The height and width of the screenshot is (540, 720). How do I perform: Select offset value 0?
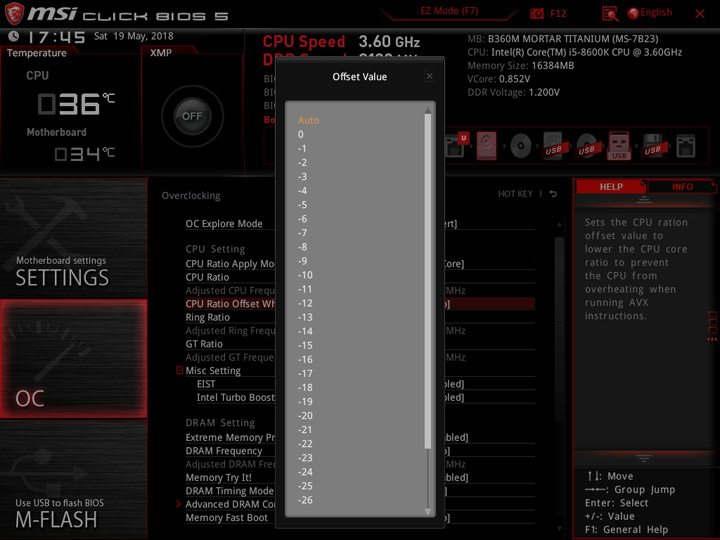pos(300,135)
